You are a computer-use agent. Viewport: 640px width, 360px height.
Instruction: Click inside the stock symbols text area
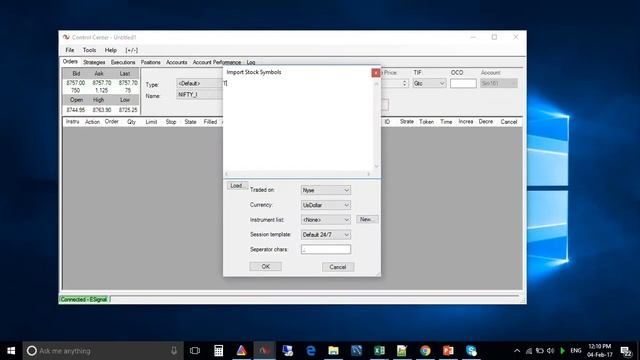pyautogui.click(x=298, y=124)
